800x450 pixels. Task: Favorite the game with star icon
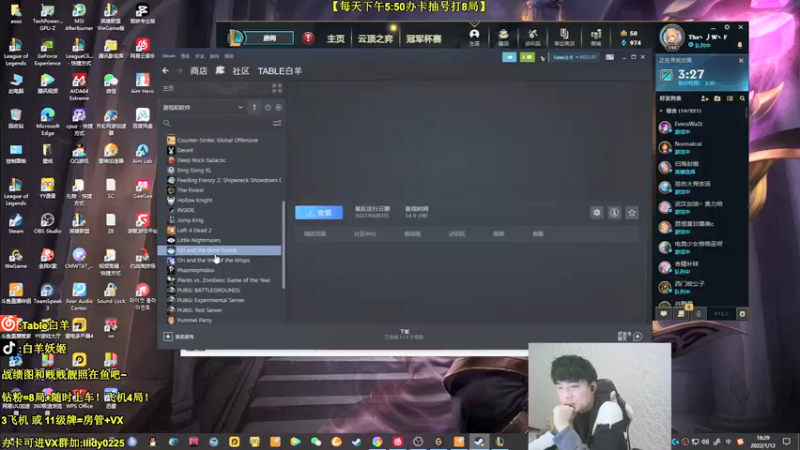click(x=632, y=213)
